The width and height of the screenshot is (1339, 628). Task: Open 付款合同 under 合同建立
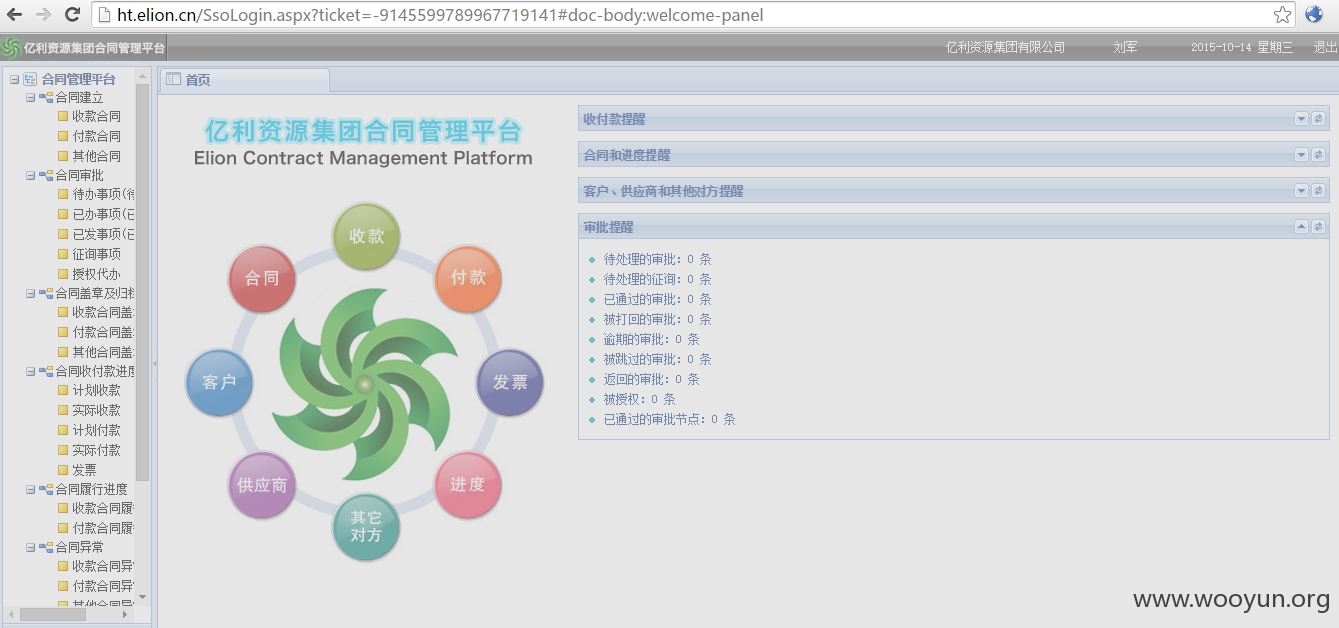(x=96, y=136)
